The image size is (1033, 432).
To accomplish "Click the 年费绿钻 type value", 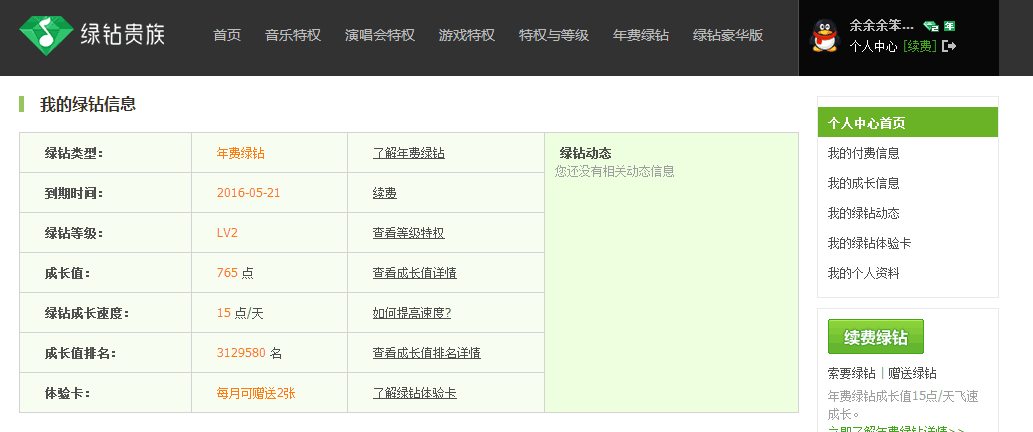I will [240, 153].
